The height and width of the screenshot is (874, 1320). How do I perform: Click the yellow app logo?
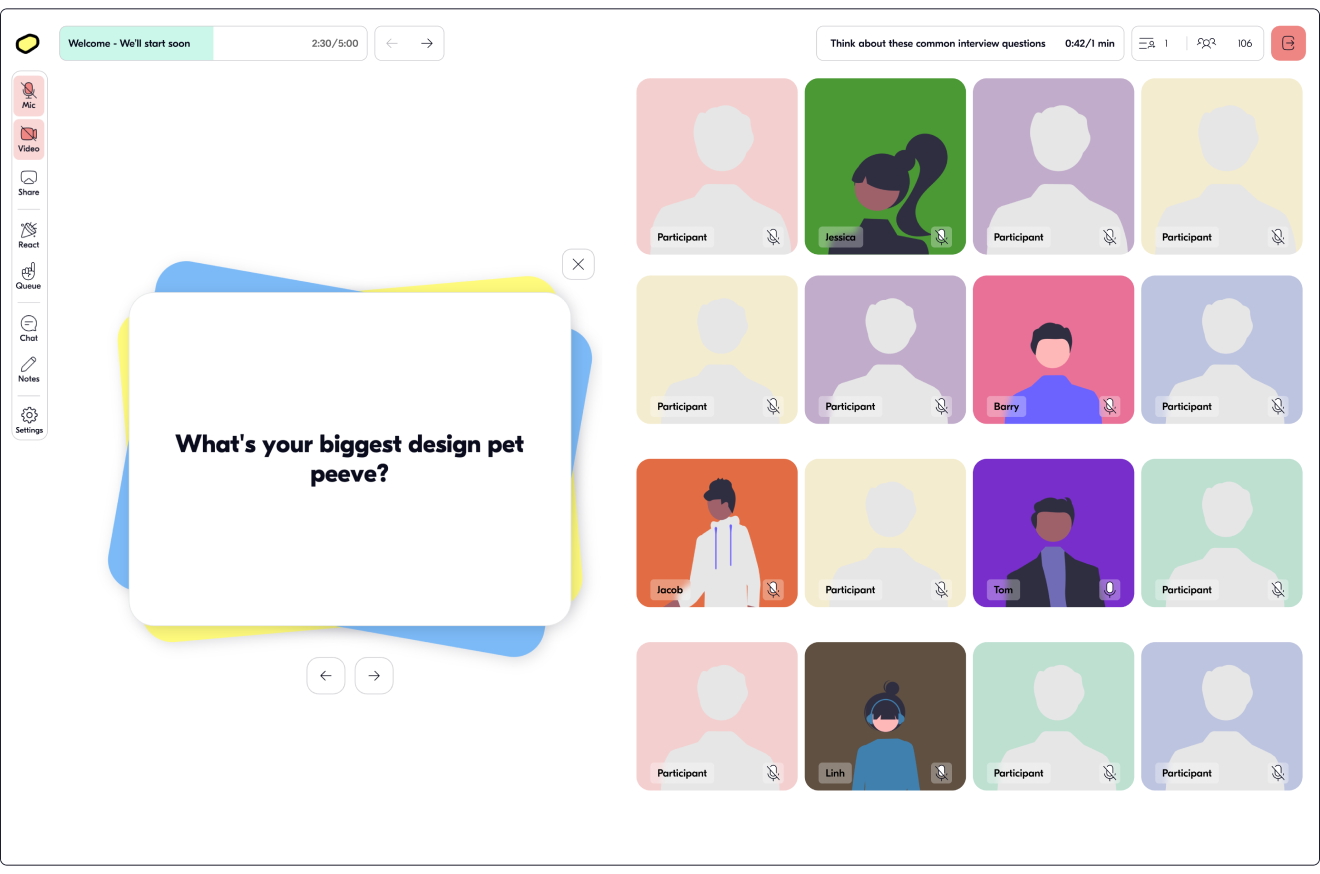coord(28,43)
